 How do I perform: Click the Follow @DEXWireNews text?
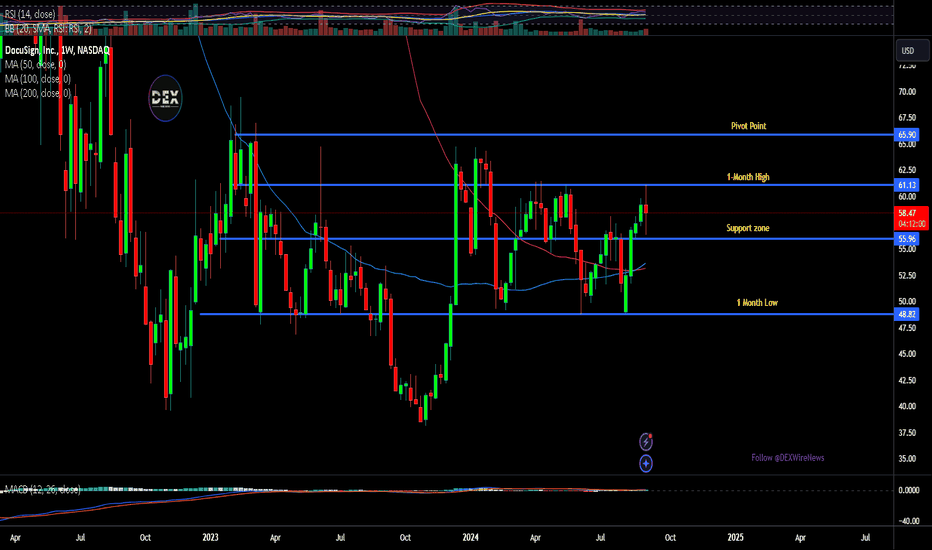tap(788, 458)
